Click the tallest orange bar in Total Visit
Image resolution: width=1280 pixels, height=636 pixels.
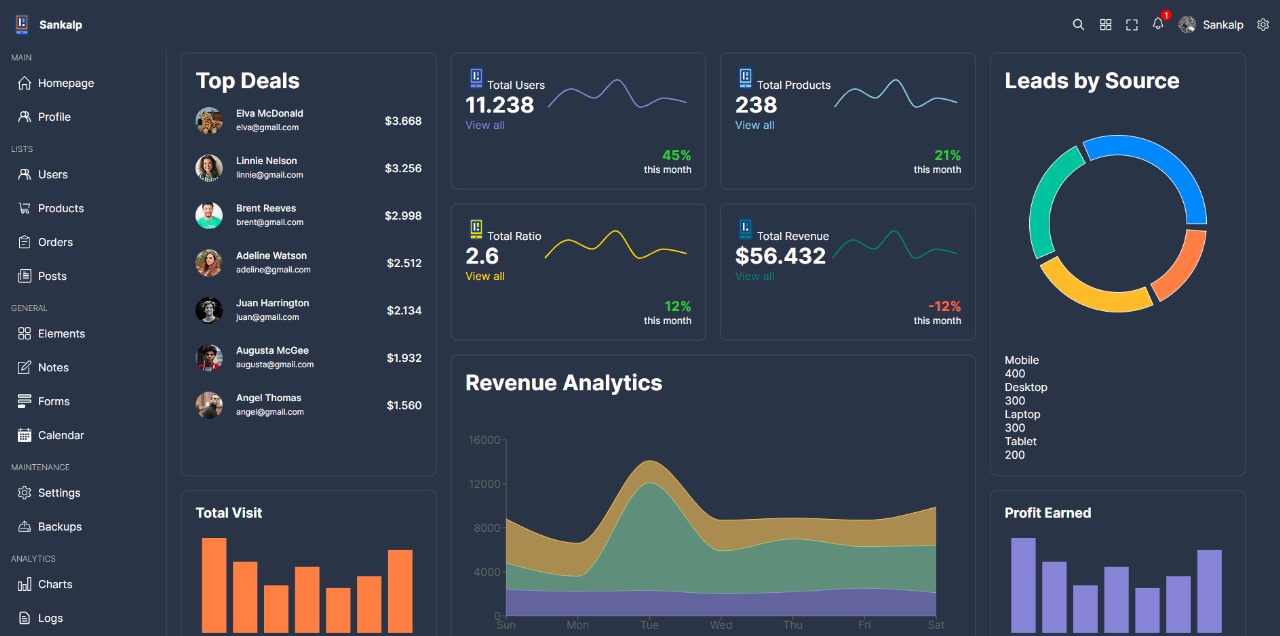coord(214,585)
